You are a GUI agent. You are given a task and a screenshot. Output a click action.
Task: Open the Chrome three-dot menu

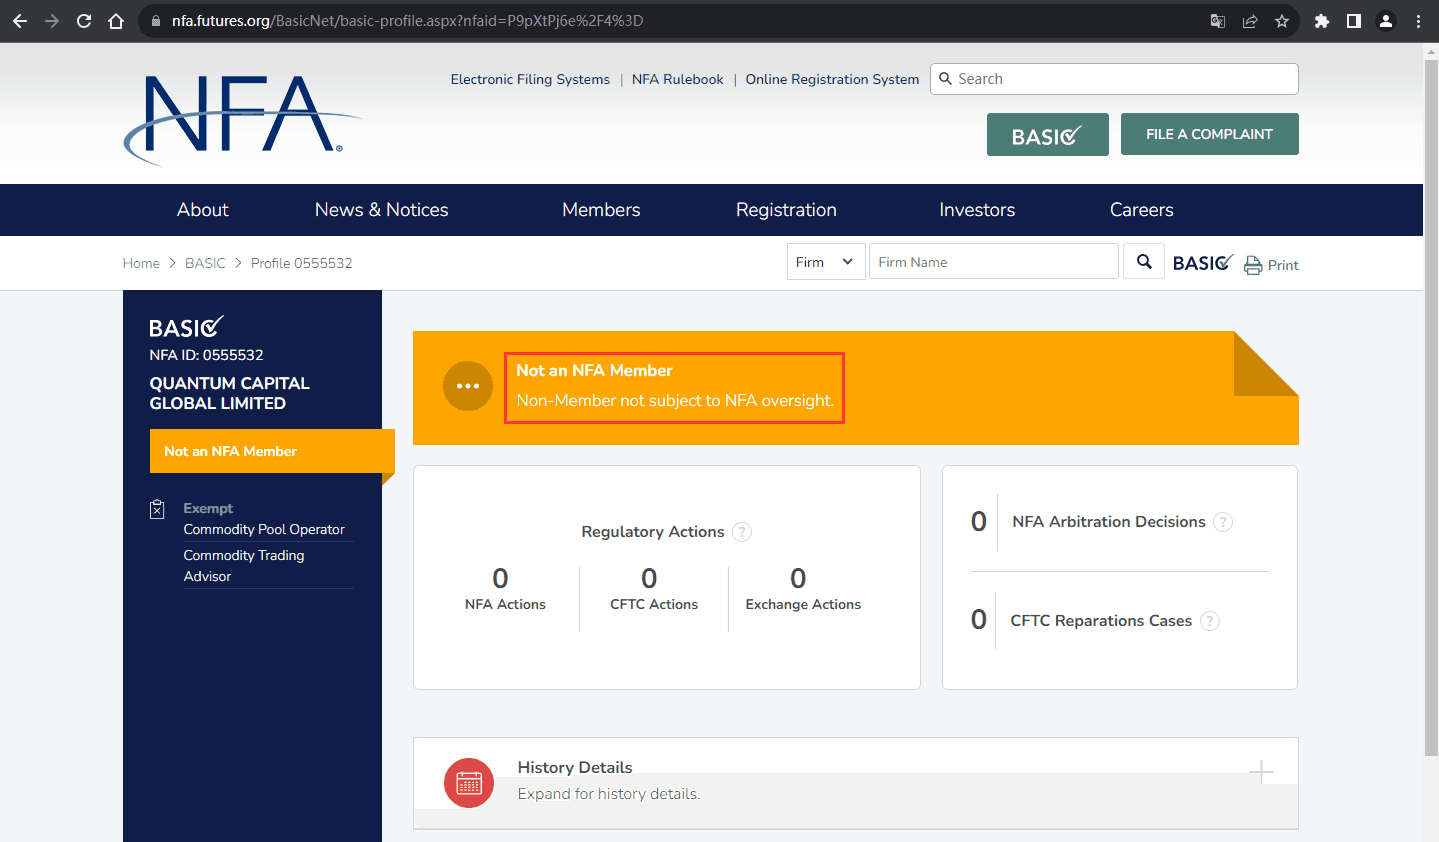(1418, 21)
